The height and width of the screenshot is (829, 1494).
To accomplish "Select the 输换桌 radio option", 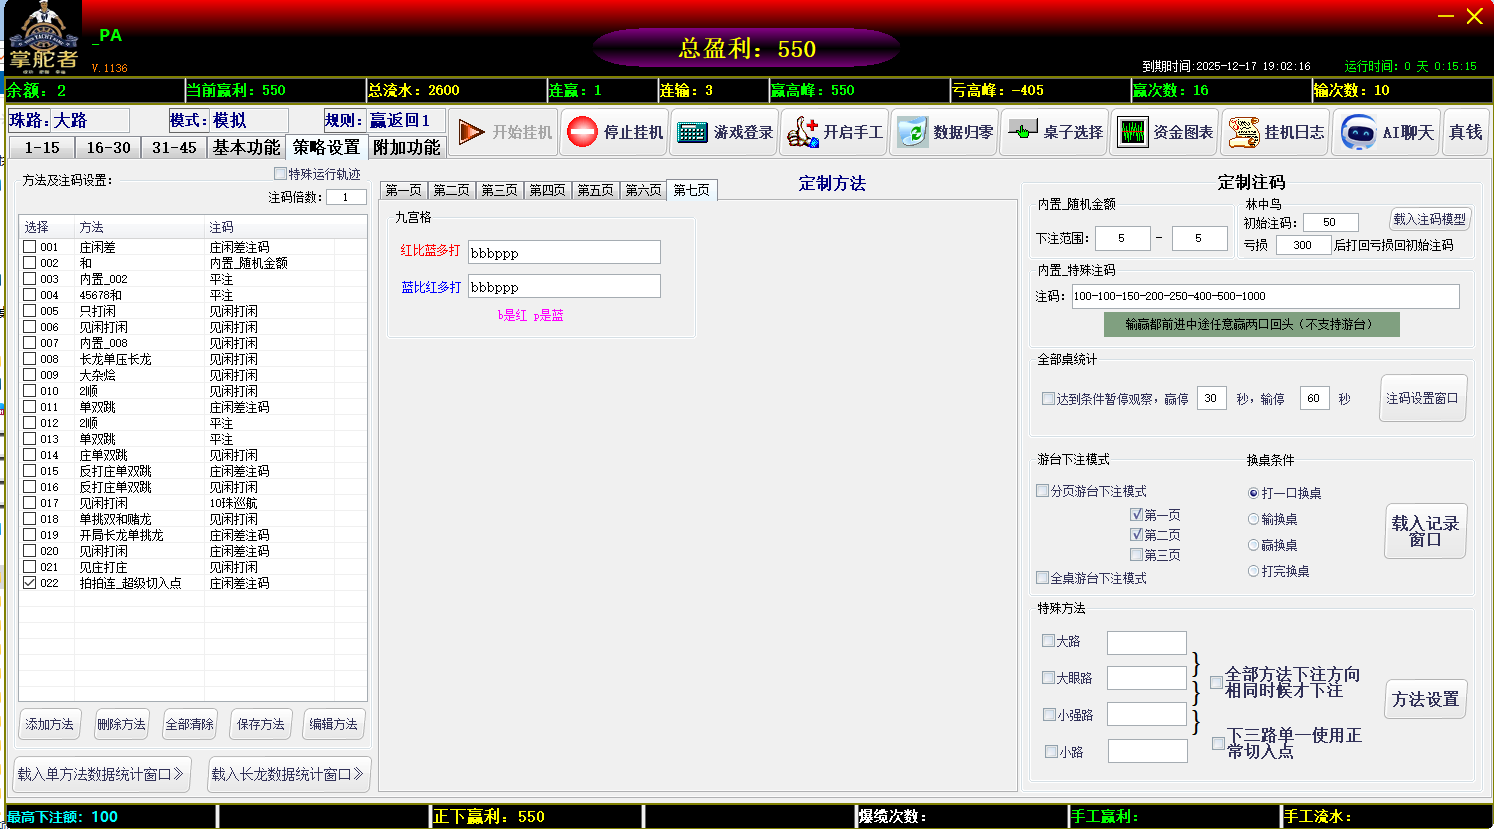I will click(x=1253, y=519).
